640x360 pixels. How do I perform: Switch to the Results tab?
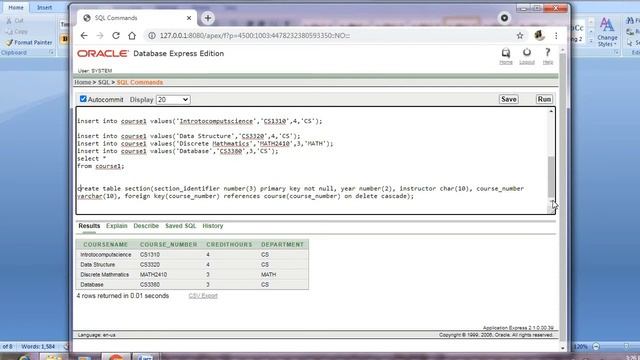click(x=89, y=226)
